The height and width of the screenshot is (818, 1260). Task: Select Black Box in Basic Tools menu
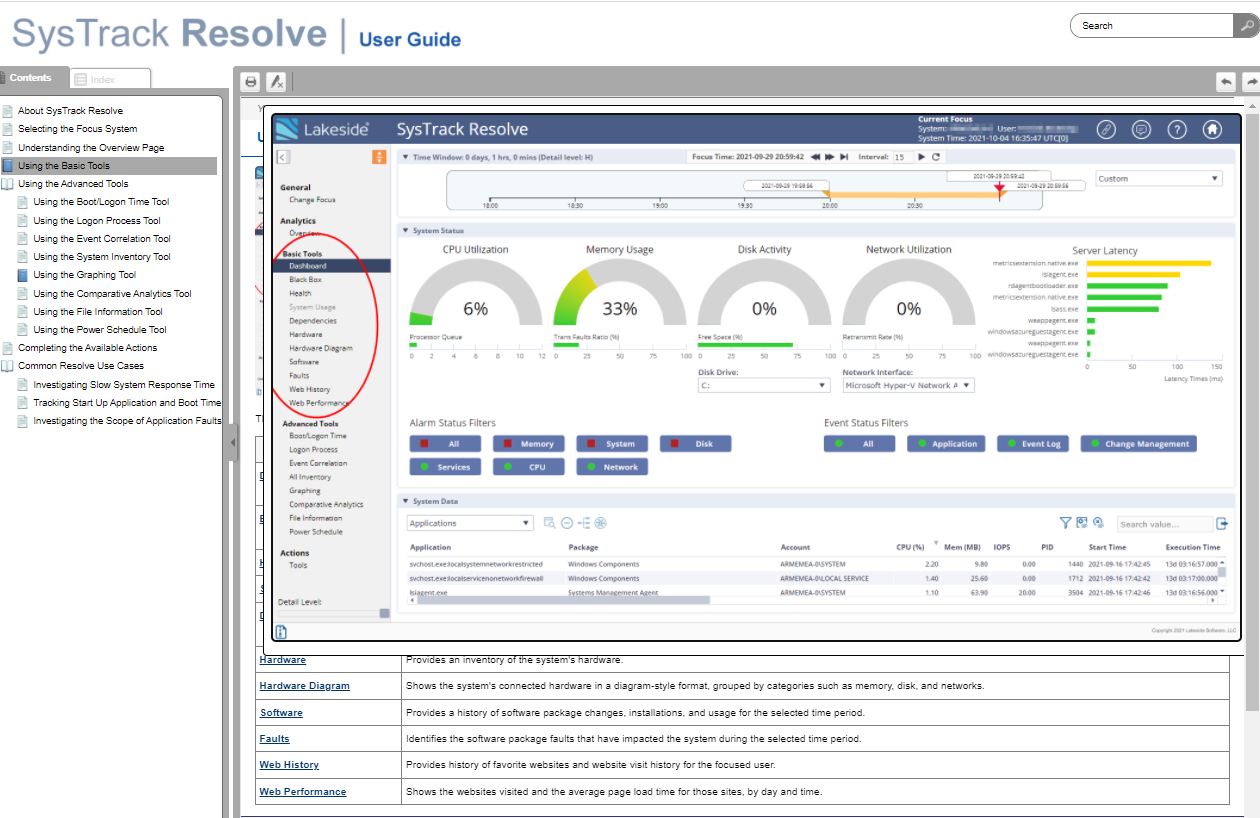[305, 280]
